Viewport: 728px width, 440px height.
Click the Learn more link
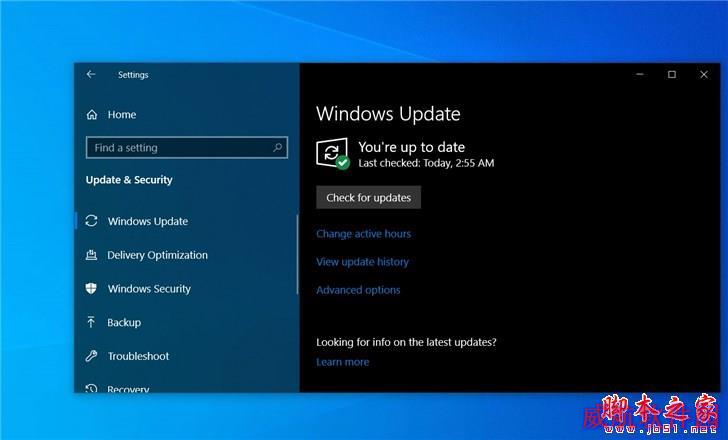pos(343,362)
